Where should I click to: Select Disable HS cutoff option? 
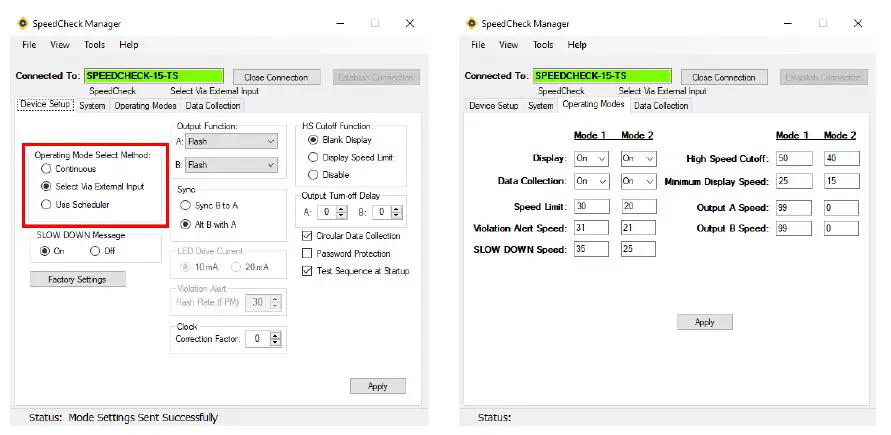click(x=313, y=175)
